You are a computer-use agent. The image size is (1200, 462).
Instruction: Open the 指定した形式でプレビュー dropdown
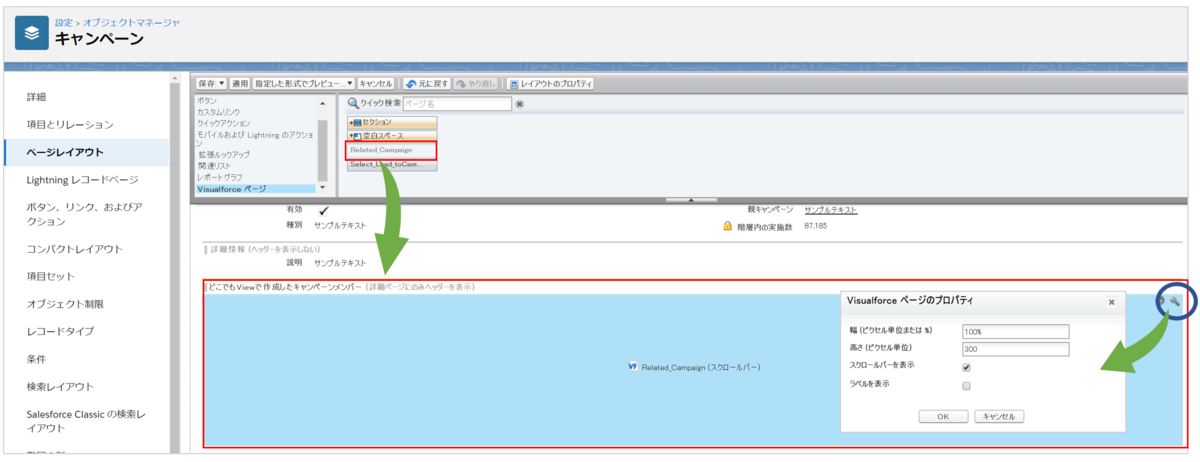[x=350, y=83]
